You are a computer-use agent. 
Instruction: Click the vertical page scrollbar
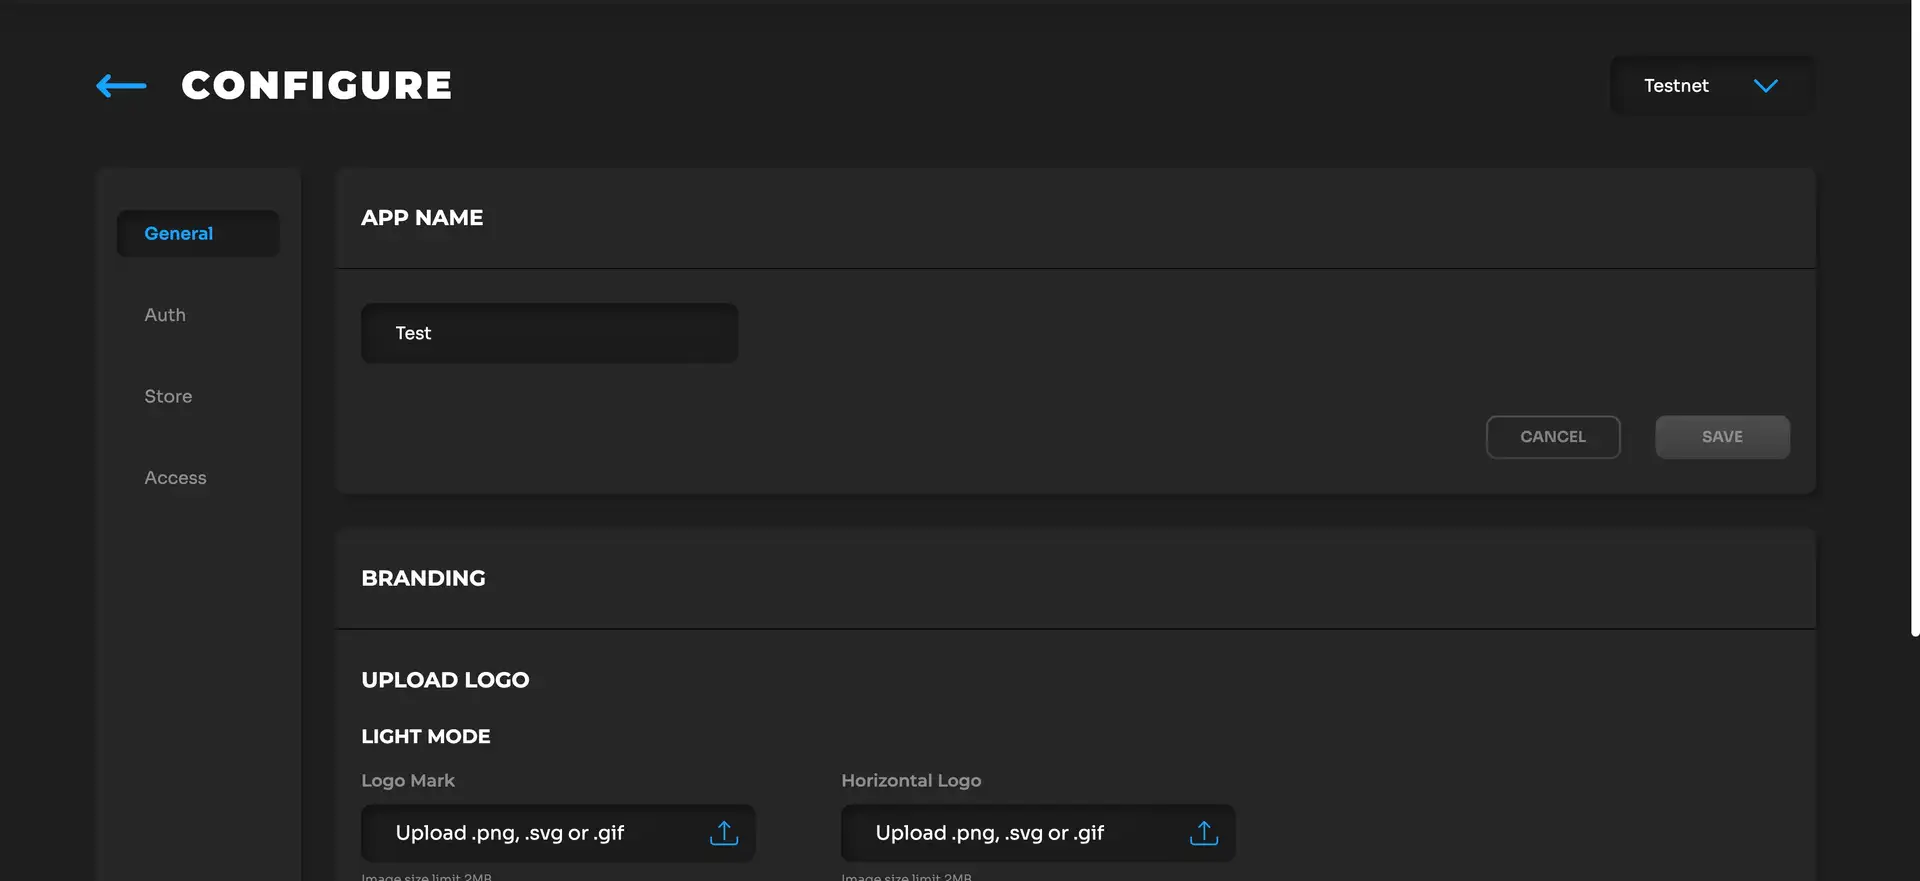click(x=1914, y=320)
